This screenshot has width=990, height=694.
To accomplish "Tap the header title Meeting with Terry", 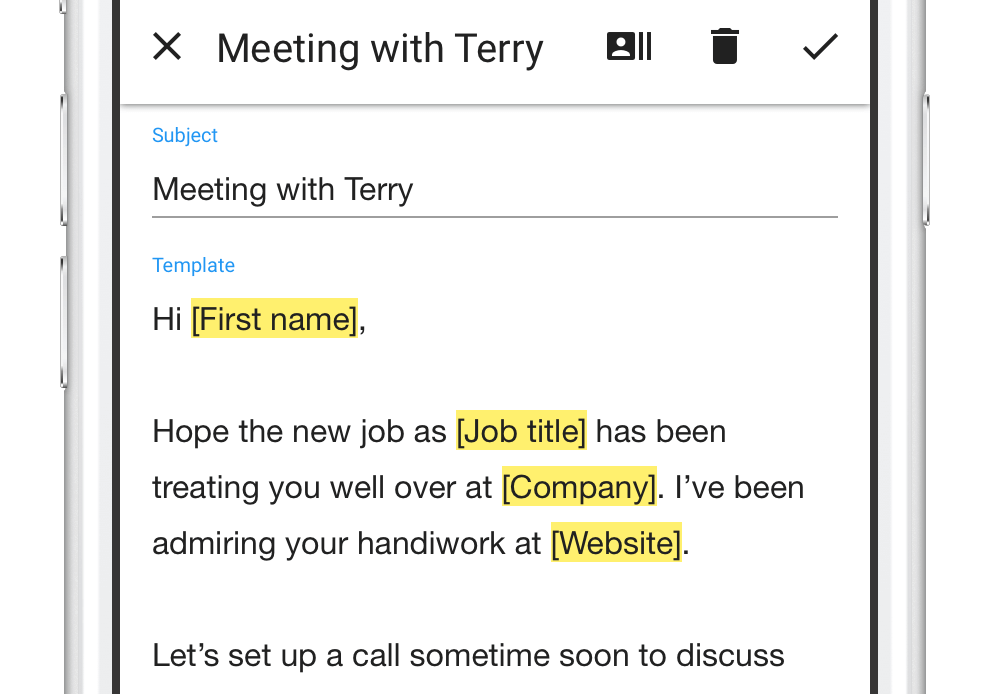I will [x=380, y=48].
